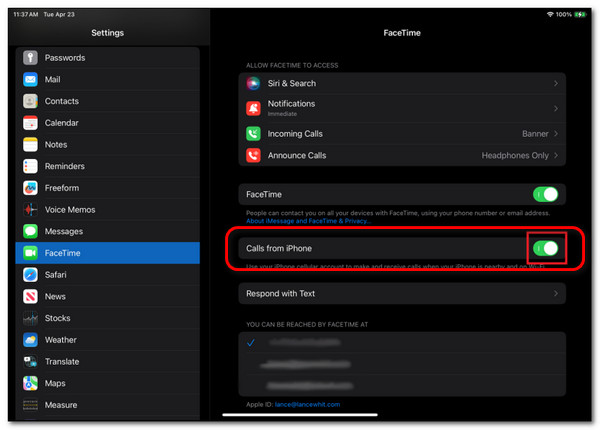Turn off the FaceTime switch

[x=545, y=194]
